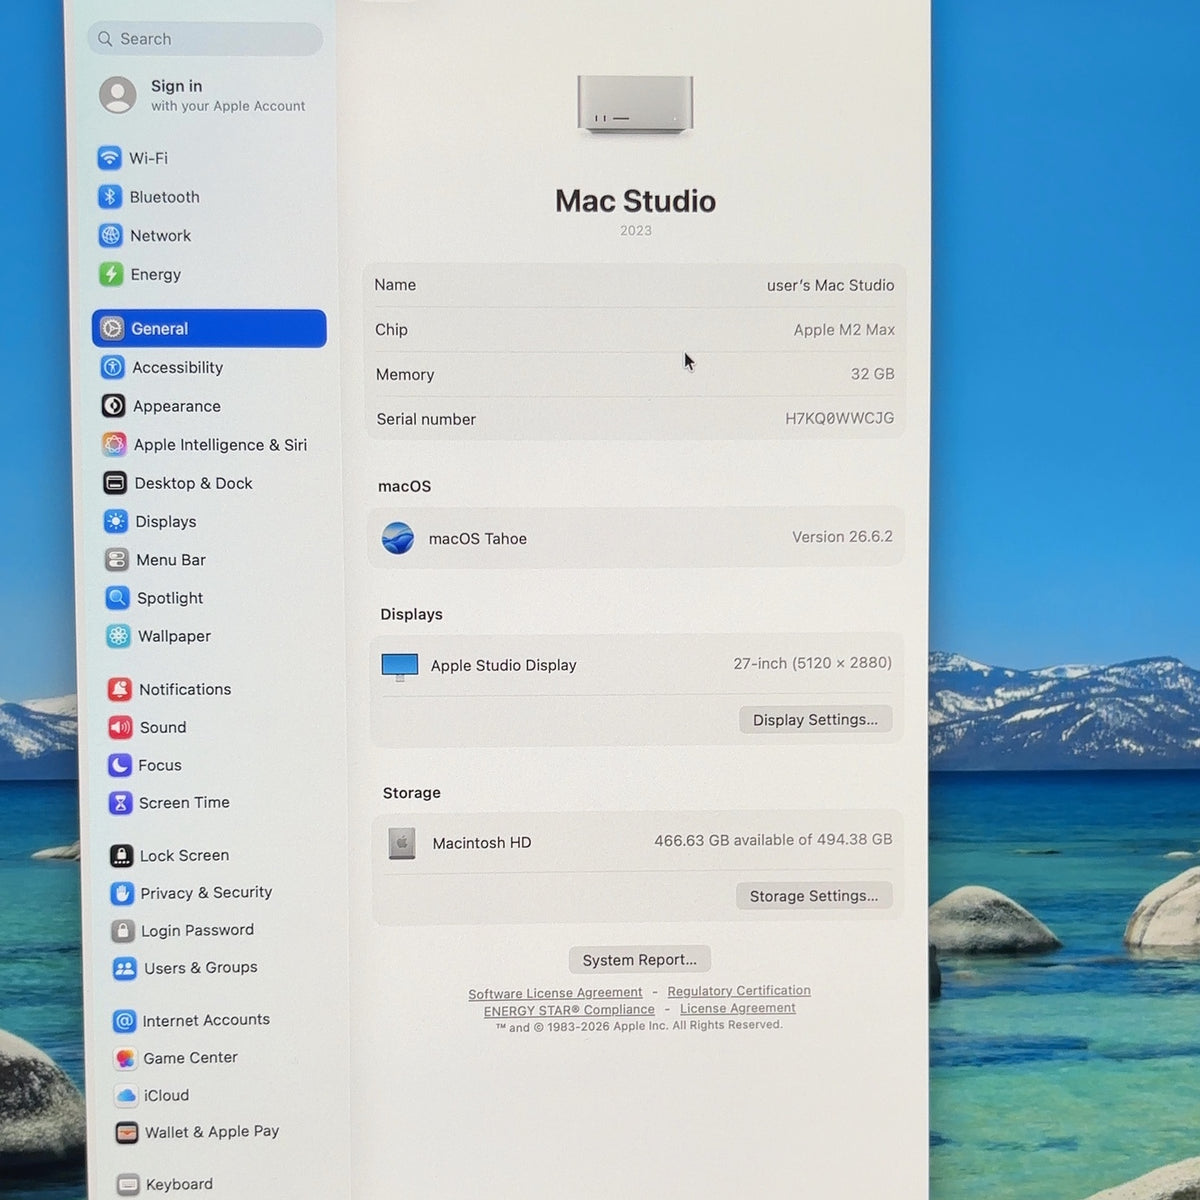Open Menu Bar settings icon
Viewport: 1200px width, 1200px height.
tap(117, 559)
